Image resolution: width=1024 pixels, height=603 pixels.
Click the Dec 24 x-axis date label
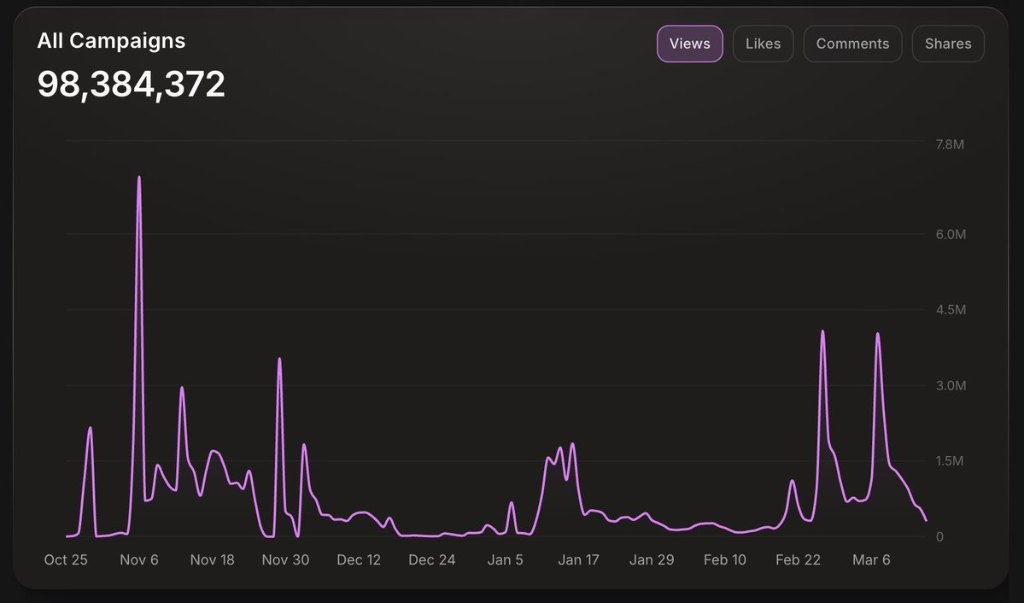[432, 560]
